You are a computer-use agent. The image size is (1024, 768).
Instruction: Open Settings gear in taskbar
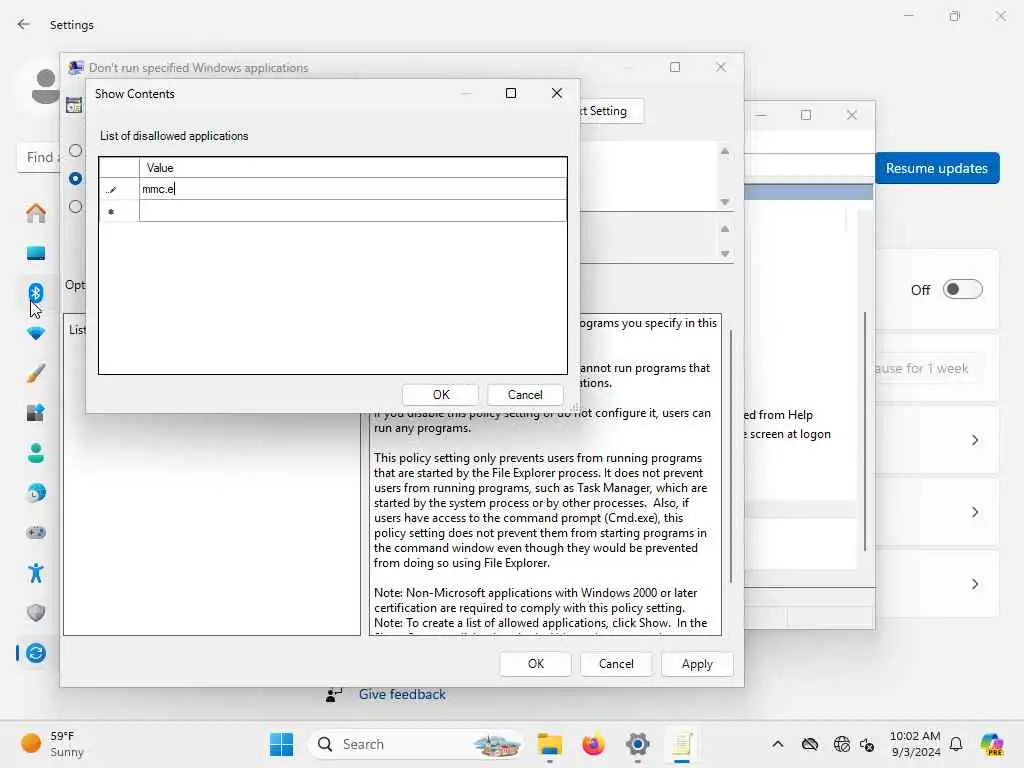(x=637, y=744)
